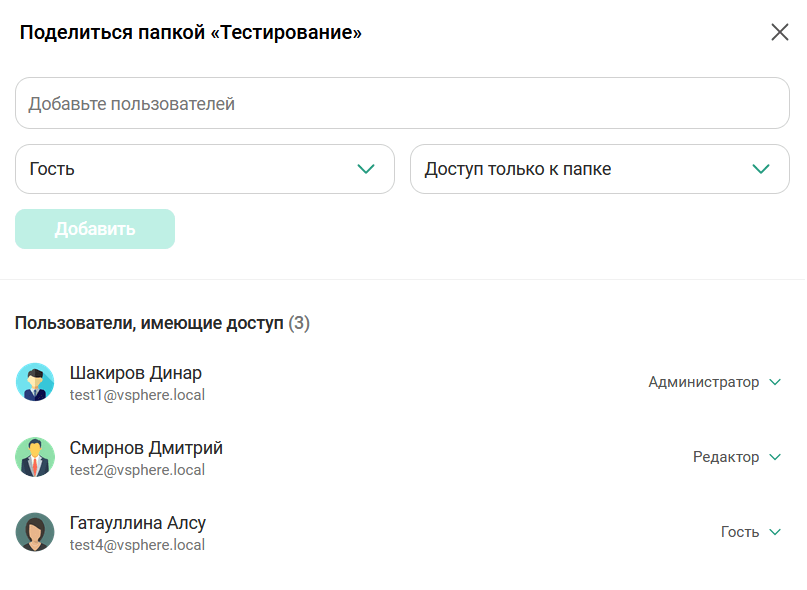The height and width of the screenshot is (590, 807).
Task: Open the Гость permission level dropdown
Action: (205, 169)
